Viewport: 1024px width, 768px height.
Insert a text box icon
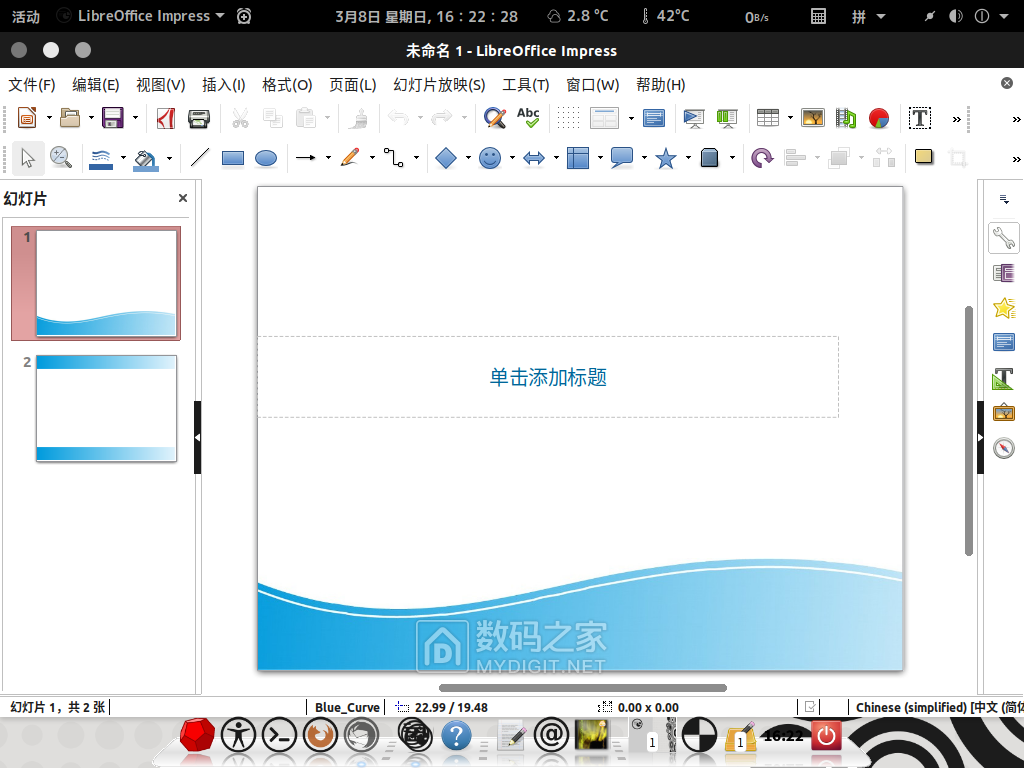point(920,118)
